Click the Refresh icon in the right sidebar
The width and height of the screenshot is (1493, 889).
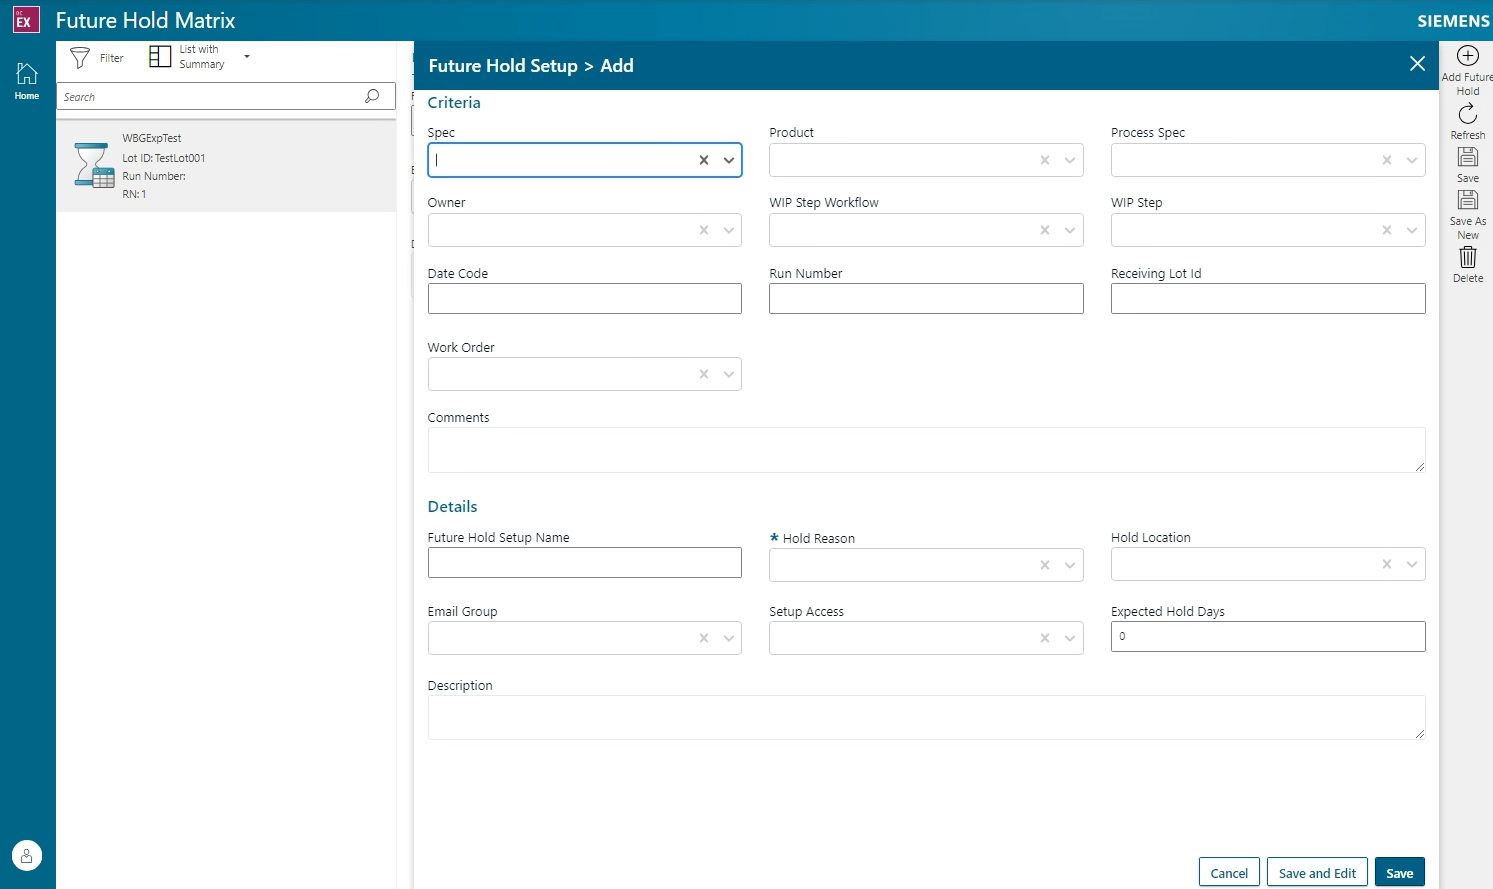tap(1467, 115)
